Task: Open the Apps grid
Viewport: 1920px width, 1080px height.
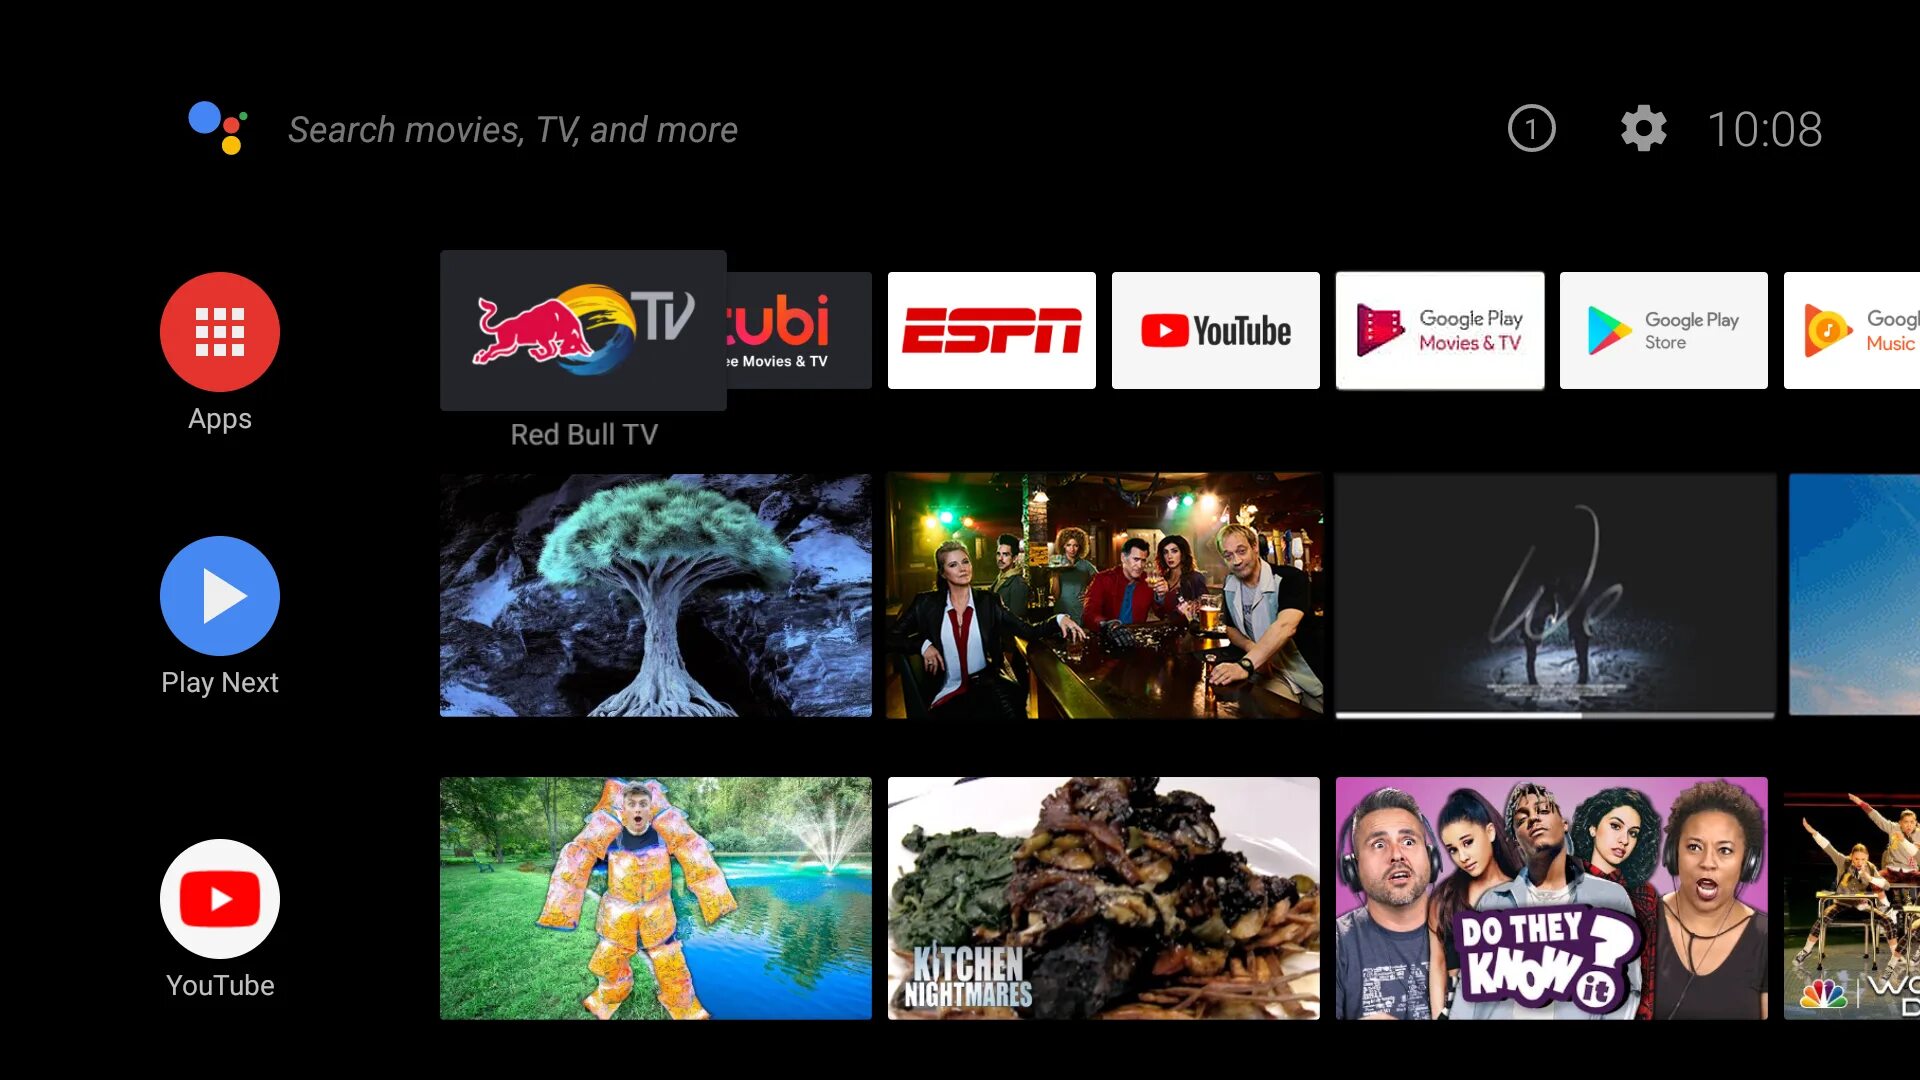Action: pos(219,332)
